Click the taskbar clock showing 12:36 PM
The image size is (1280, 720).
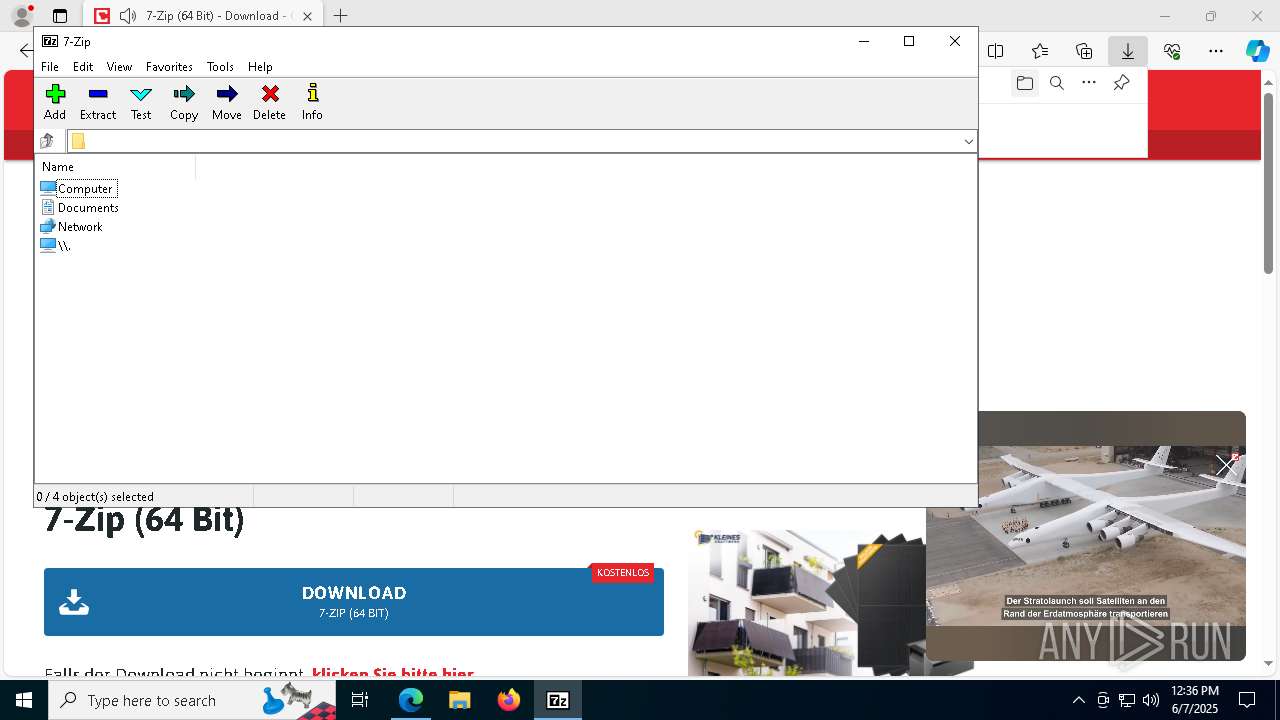pyautogui.click(x=1194, y=700)
